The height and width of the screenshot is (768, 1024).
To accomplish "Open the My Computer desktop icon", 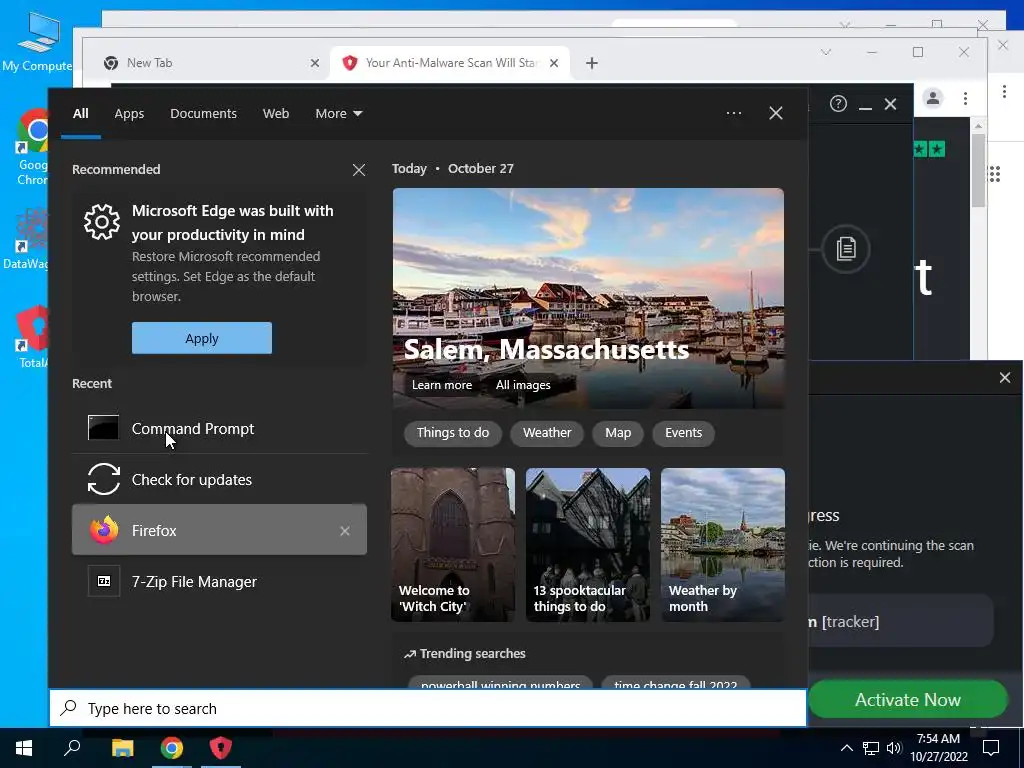I will (x=37, y=42).
